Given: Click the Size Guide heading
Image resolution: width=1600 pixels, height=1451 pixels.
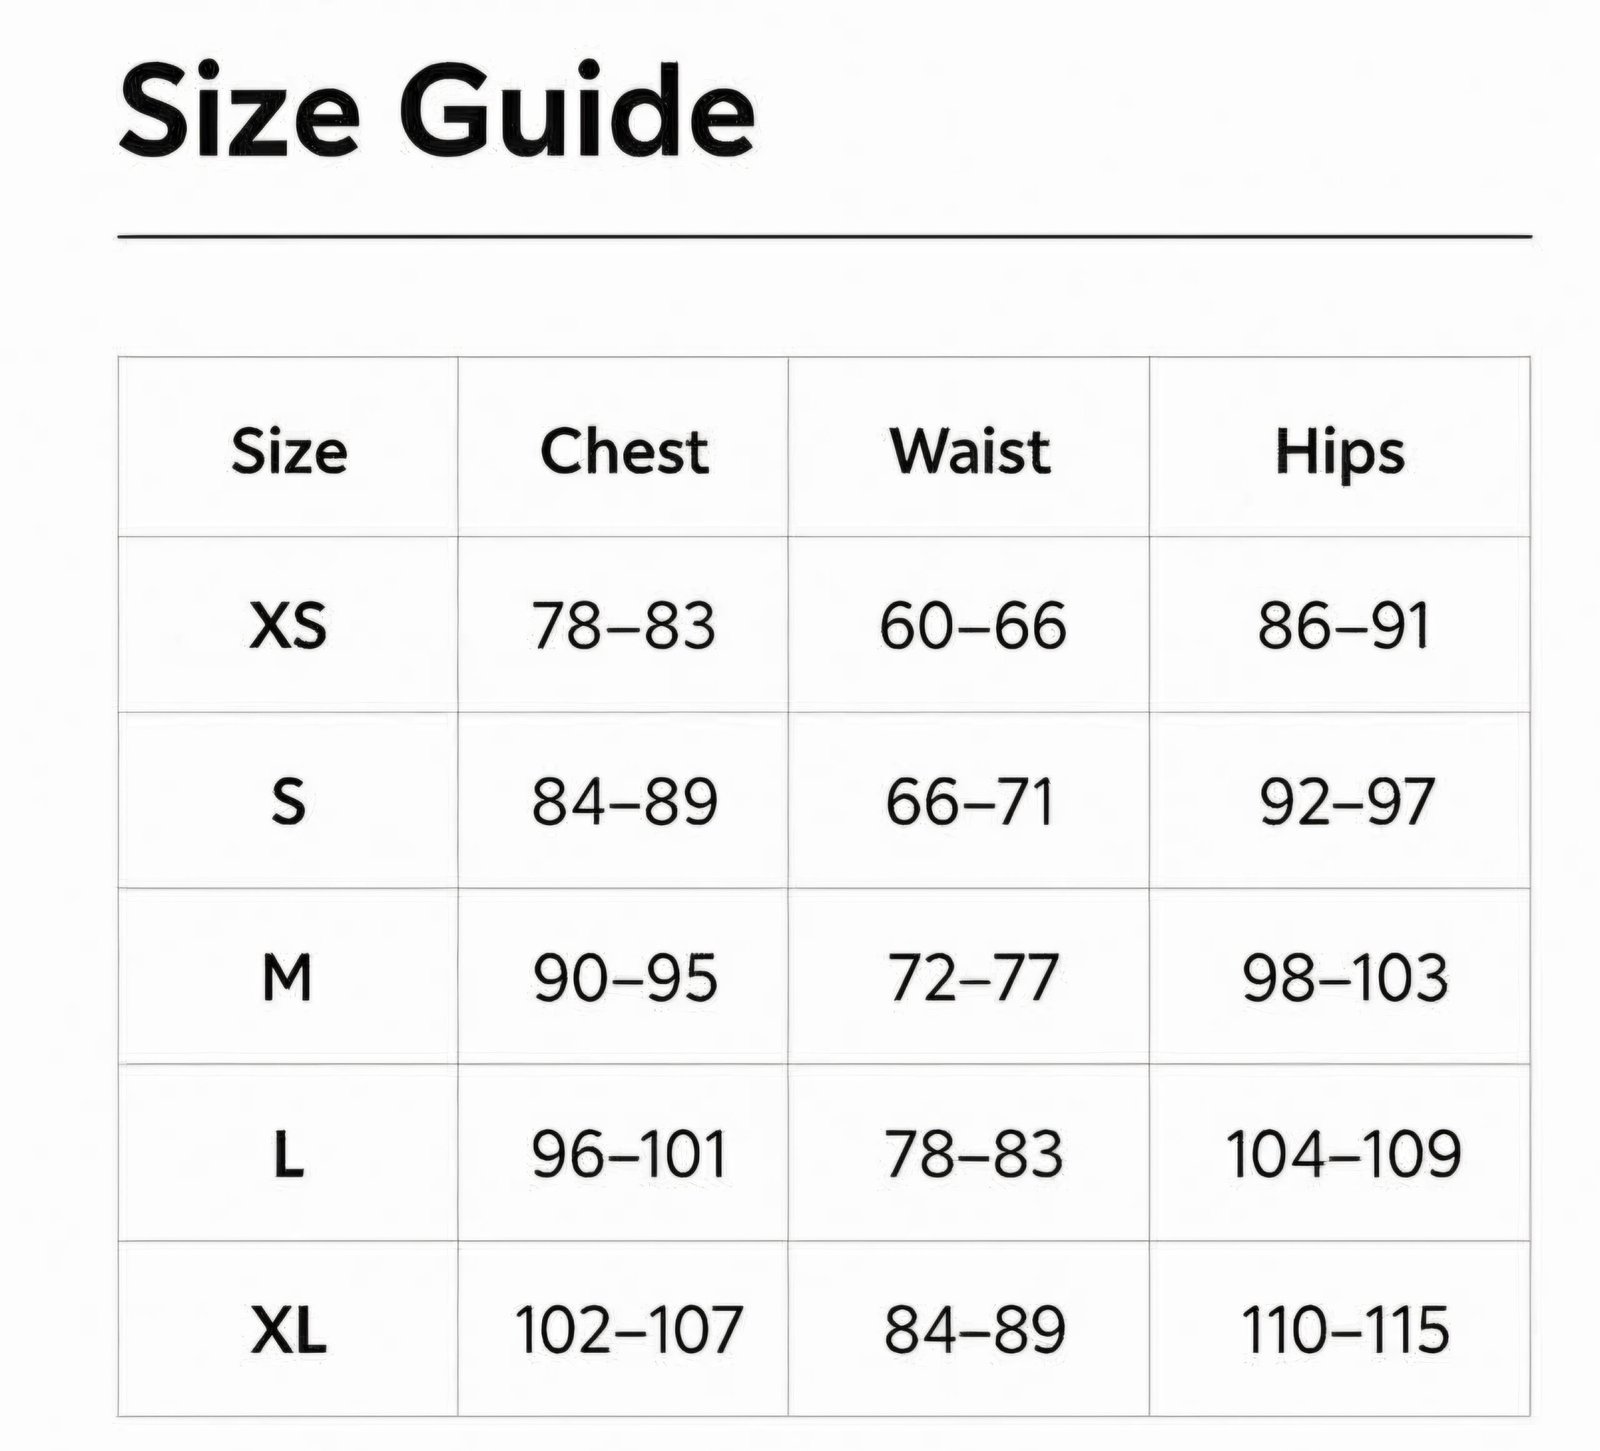Looking at the screenshot, I should [436, 110].
